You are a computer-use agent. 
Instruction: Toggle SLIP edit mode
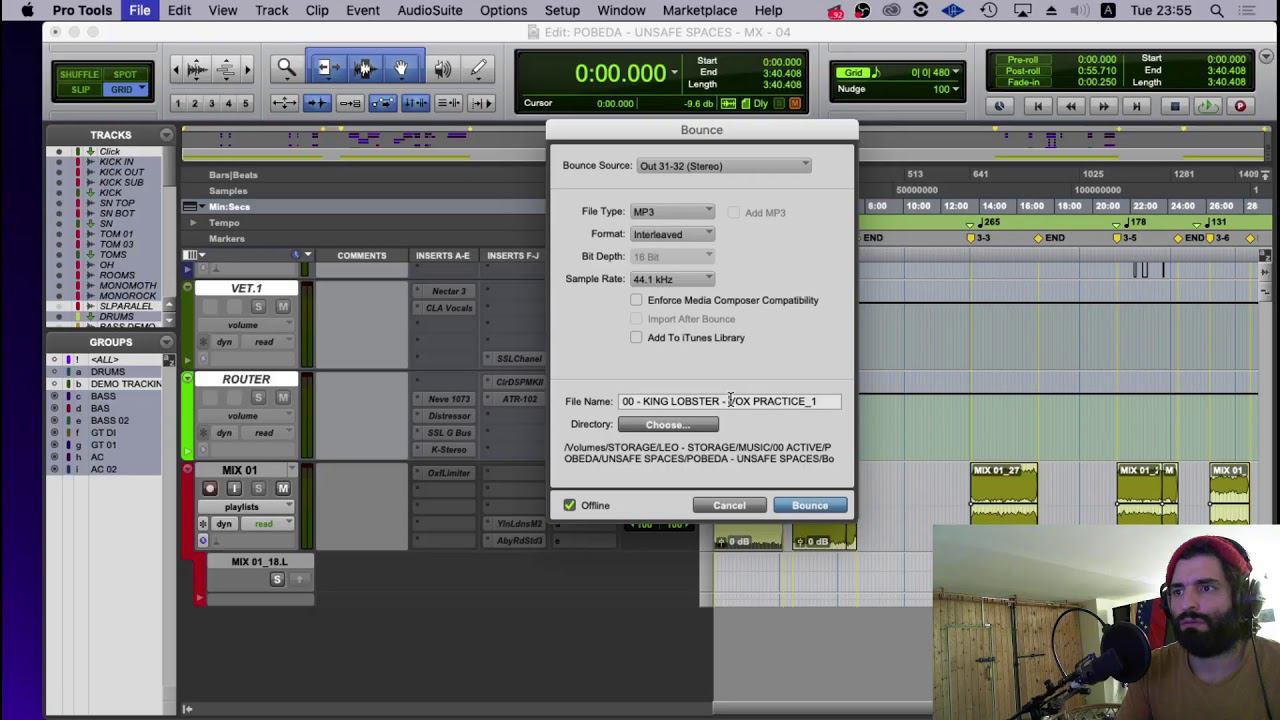(80, 89)
